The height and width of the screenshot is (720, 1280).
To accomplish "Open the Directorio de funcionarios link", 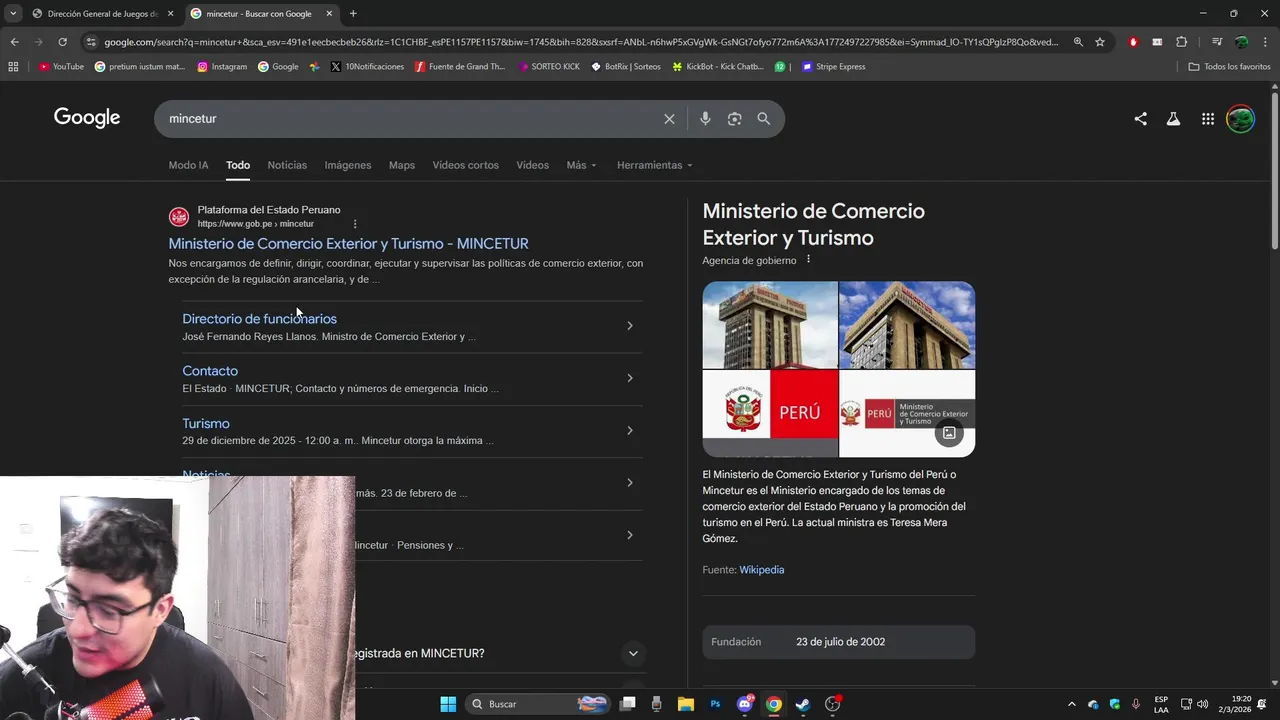I will tap(259, 319).
